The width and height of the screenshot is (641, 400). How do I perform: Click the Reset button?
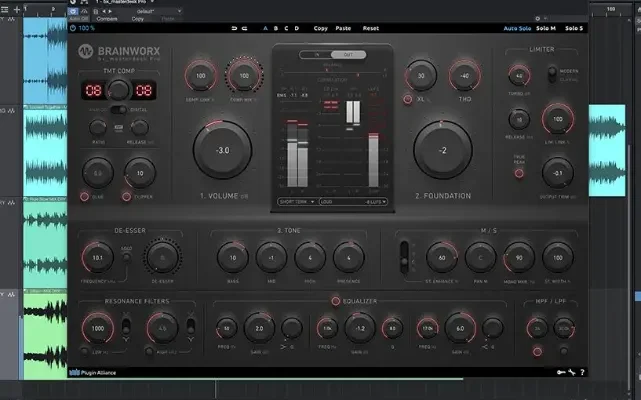[371, 28]
